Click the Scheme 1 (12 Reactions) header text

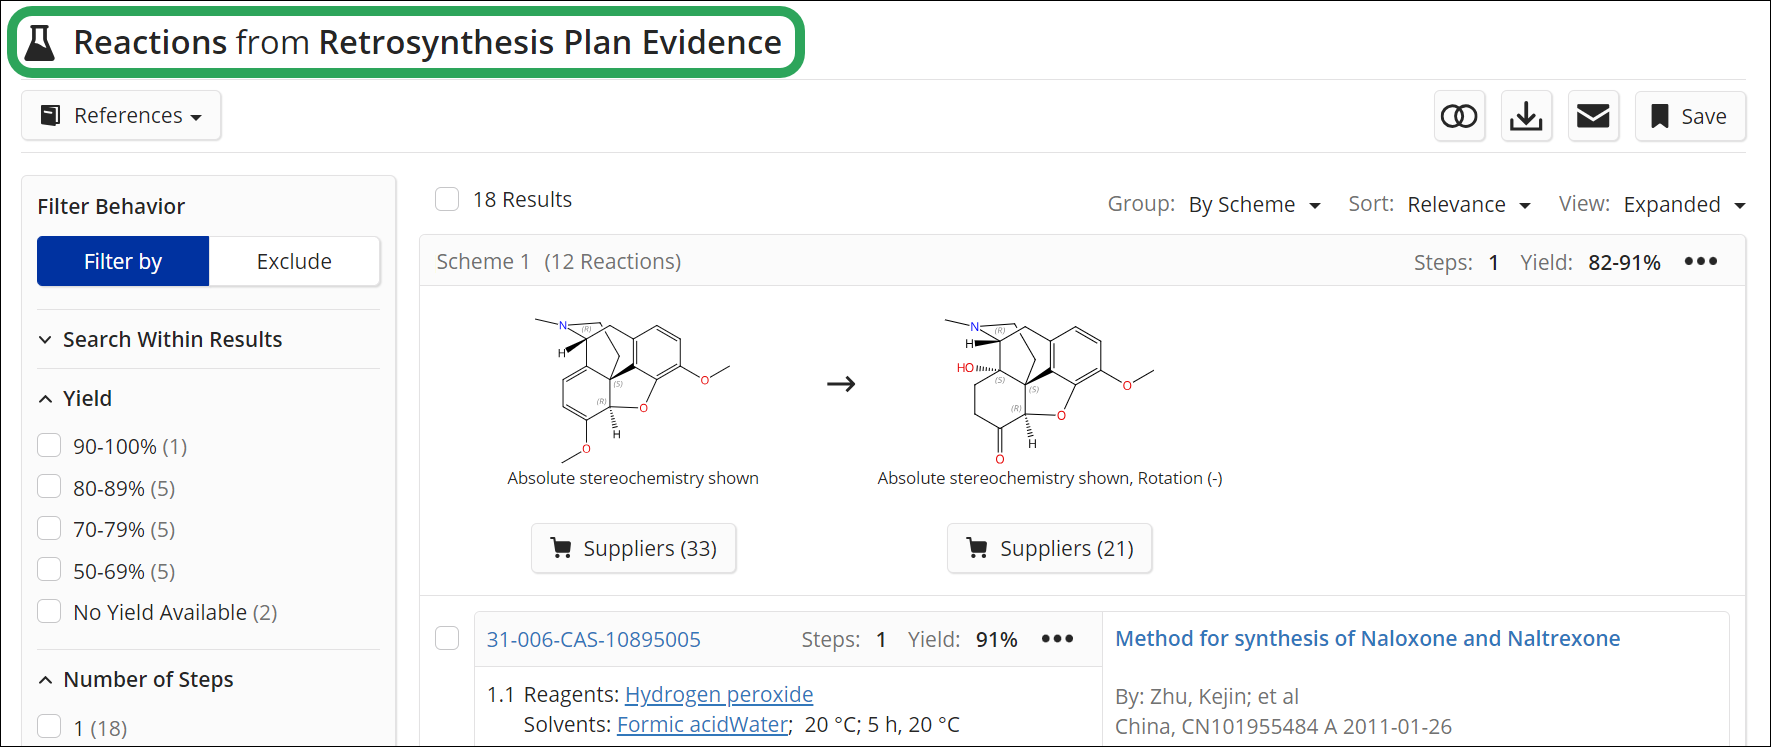[558, 261]
